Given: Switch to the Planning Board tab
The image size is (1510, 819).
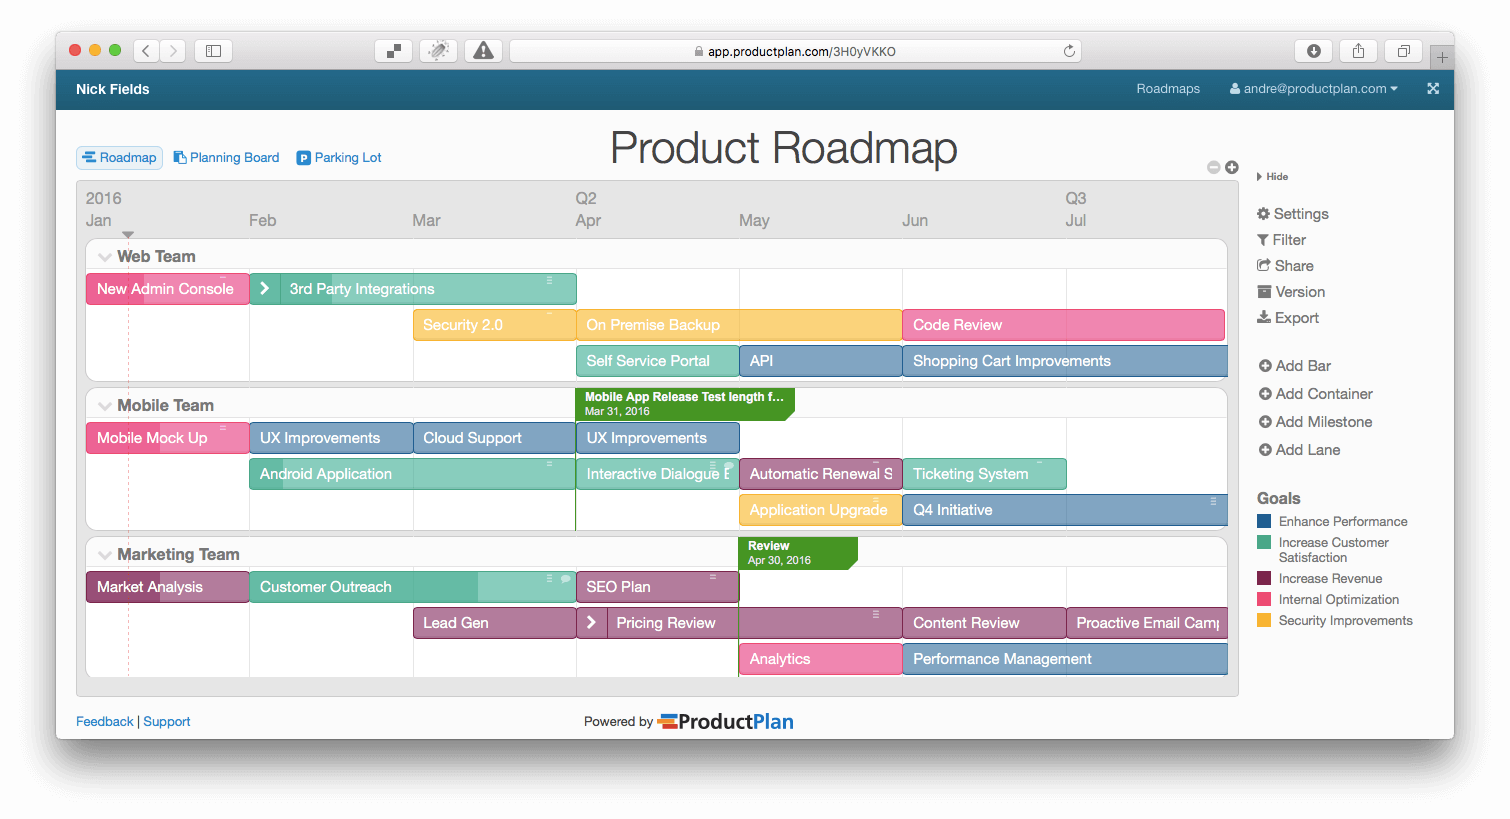Looking at the screenshot, I should pyautogui.click(x=226, y=157).
